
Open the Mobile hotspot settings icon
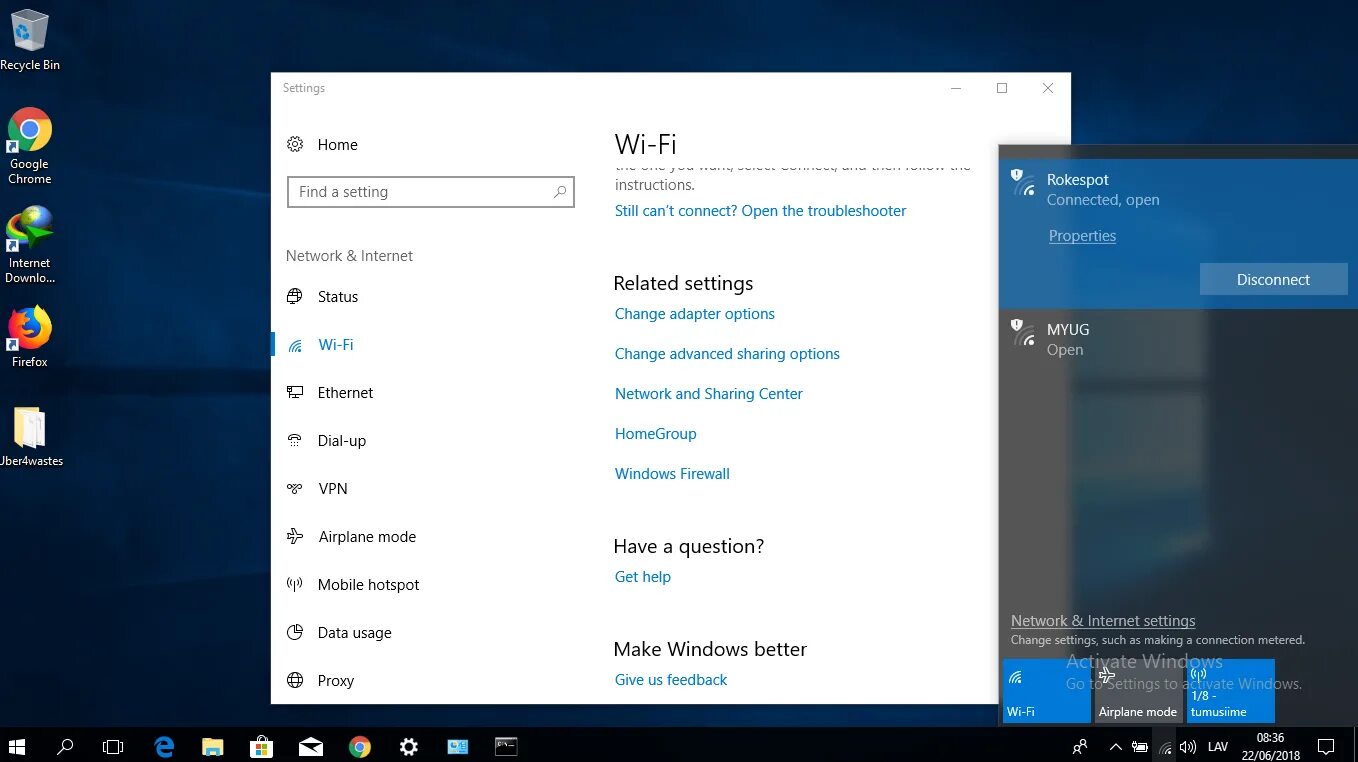point(295,584)
